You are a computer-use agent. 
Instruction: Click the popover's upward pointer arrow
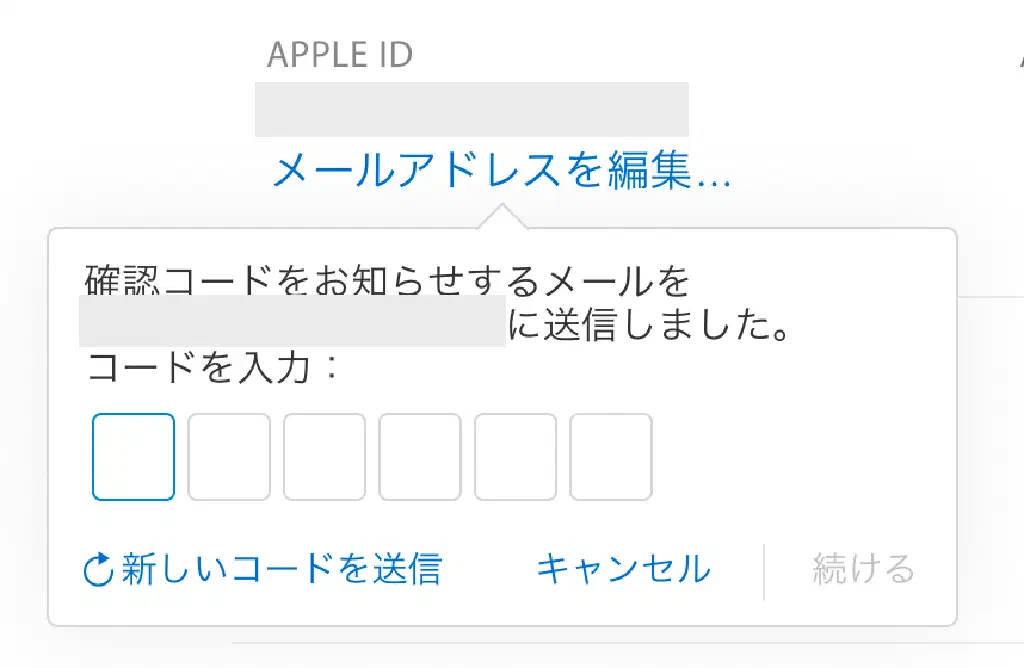tap(503, 216)
